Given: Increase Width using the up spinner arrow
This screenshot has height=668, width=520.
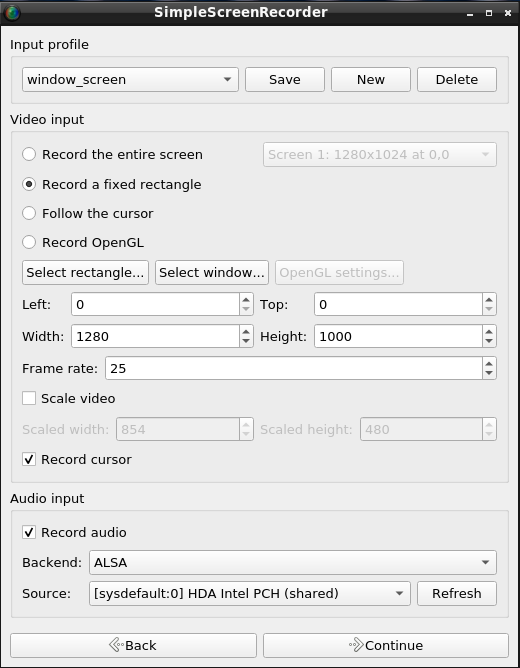Looking at the screenshot, I should [246, 331].
